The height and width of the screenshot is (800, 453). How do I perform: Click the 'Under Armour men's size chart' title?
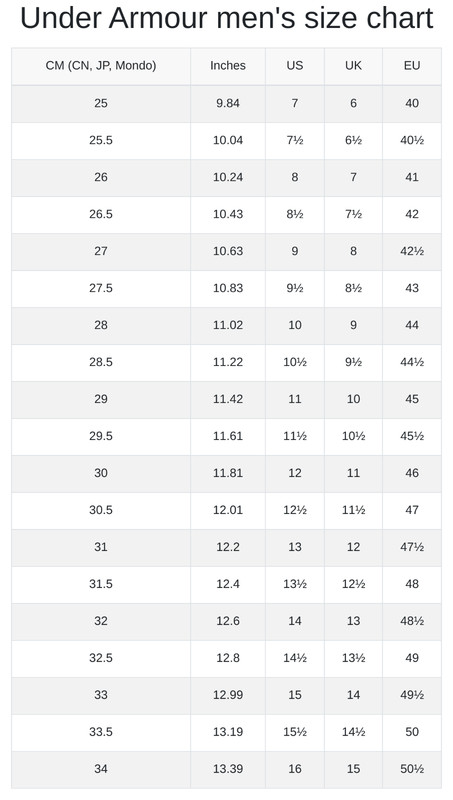pos(226,18)
